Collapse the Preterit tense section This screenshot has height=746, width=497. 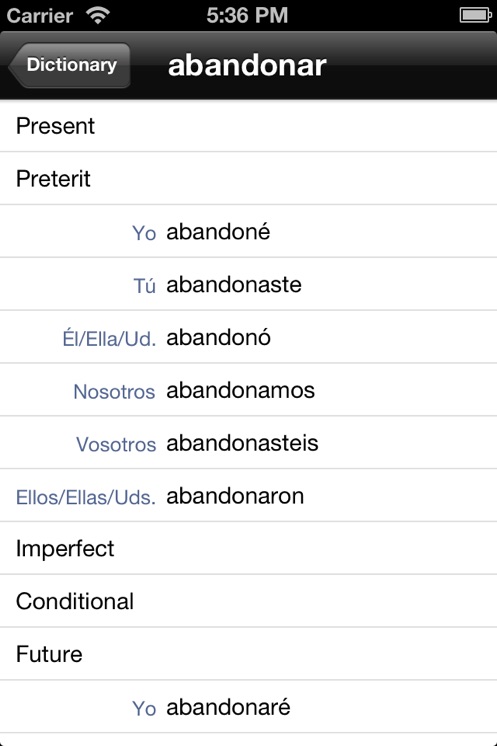[x=248, y=179]
